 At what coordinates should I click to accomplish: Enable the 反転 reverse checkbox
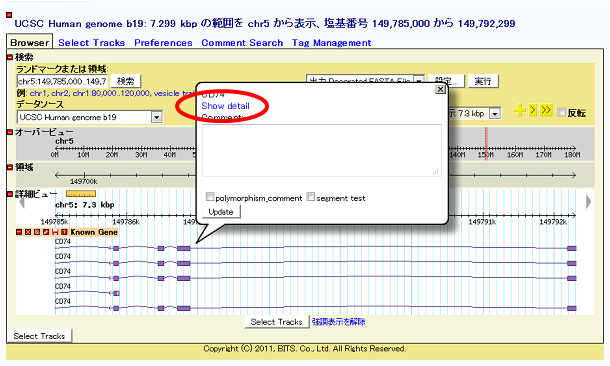[x=561, y=112]
